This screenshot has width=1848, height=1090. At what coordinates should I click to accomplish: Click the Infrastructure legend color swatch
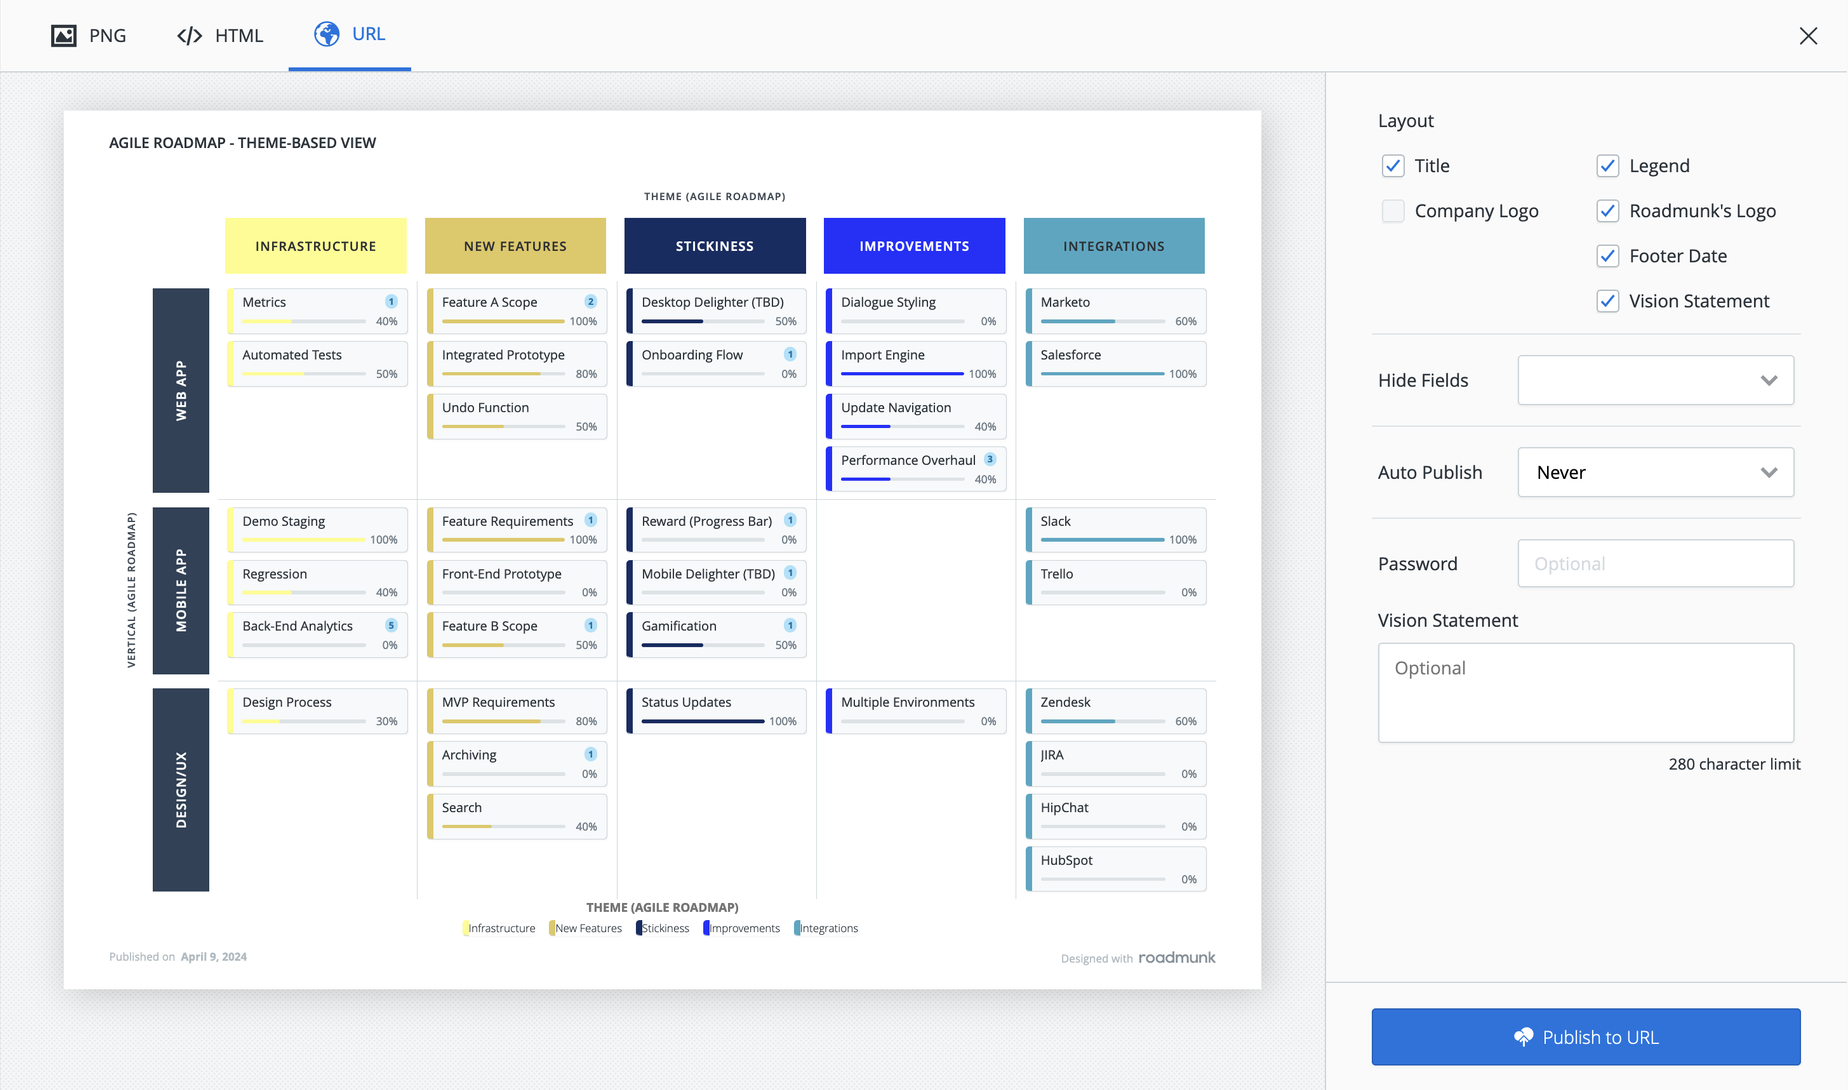(466, 928)
